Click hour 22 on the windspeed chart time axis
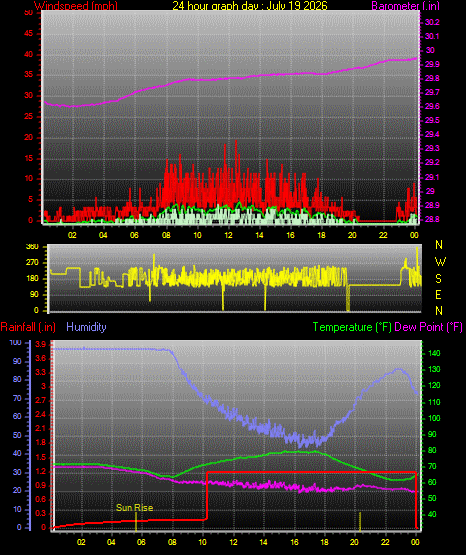Viewport: 466px width, 555px height. pyautogui.click(x=383, y=235)
